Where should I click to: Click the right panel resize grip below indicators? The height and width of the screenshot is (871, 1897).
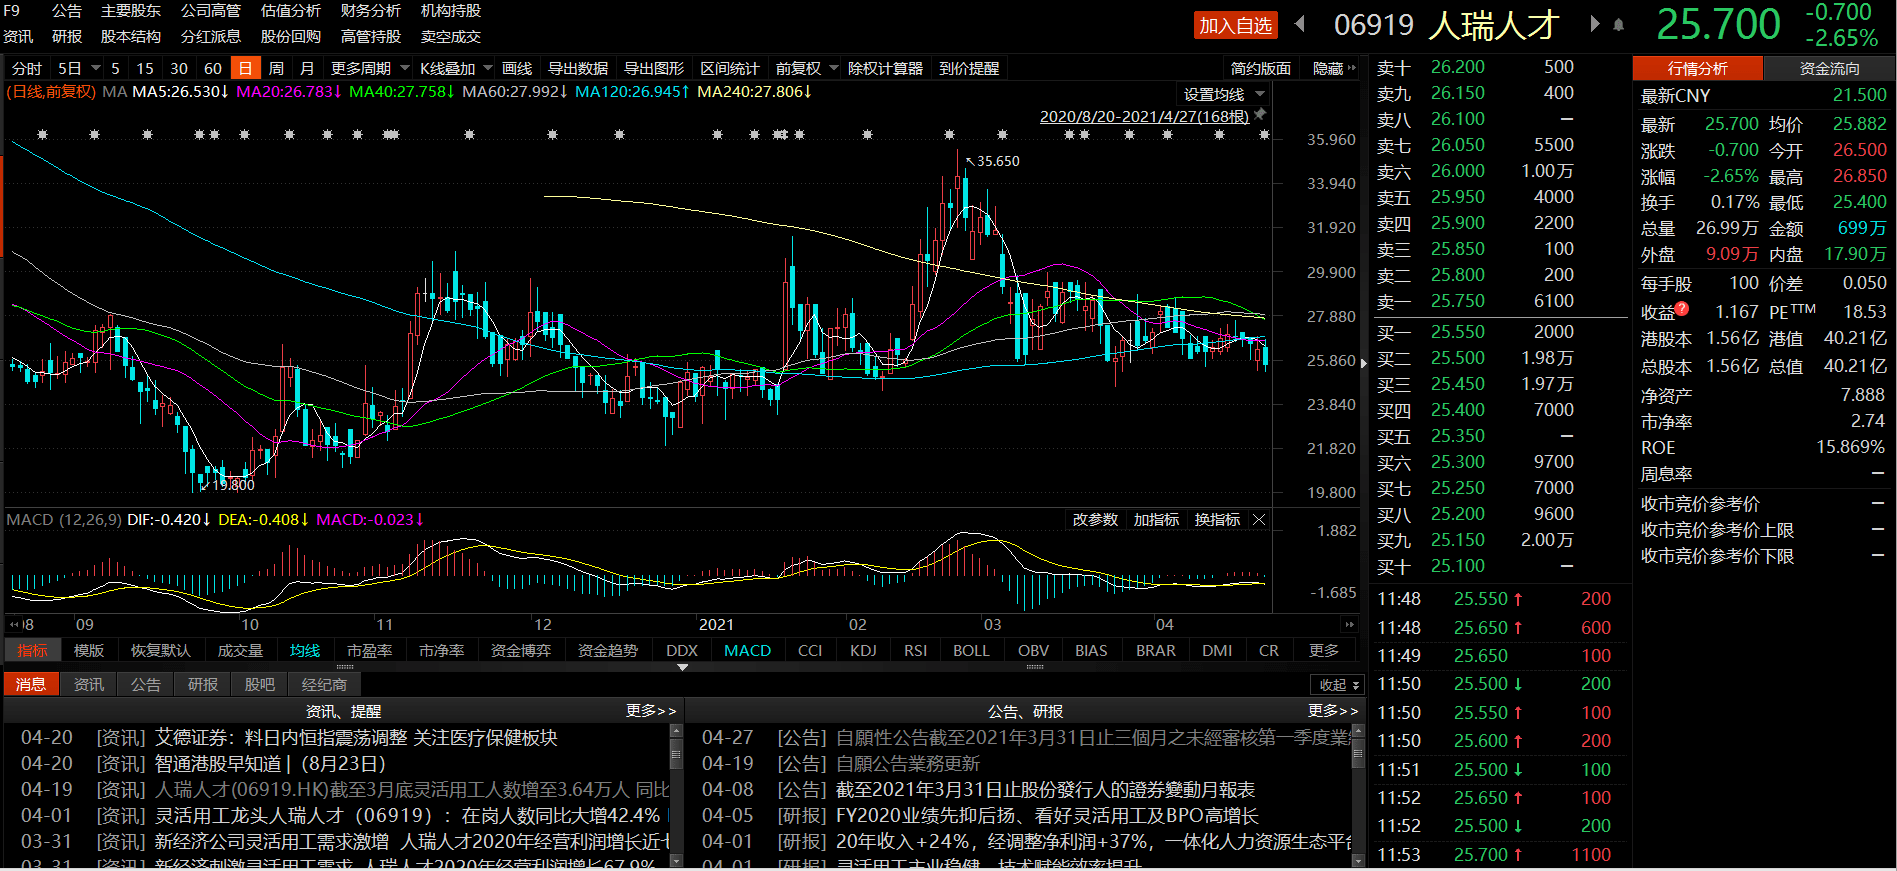(1035, 667)
